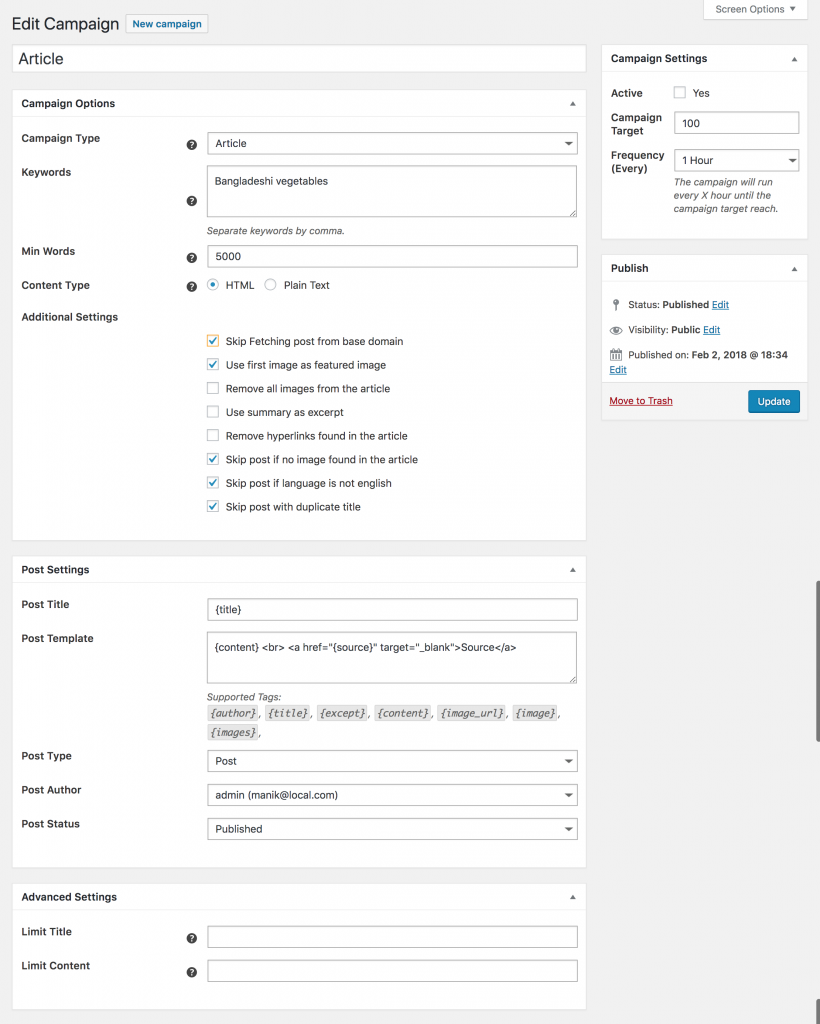This screenshot has width=820, height=1024.
Task: Uncheck Use first image as featured image
Action: point(213,364)
